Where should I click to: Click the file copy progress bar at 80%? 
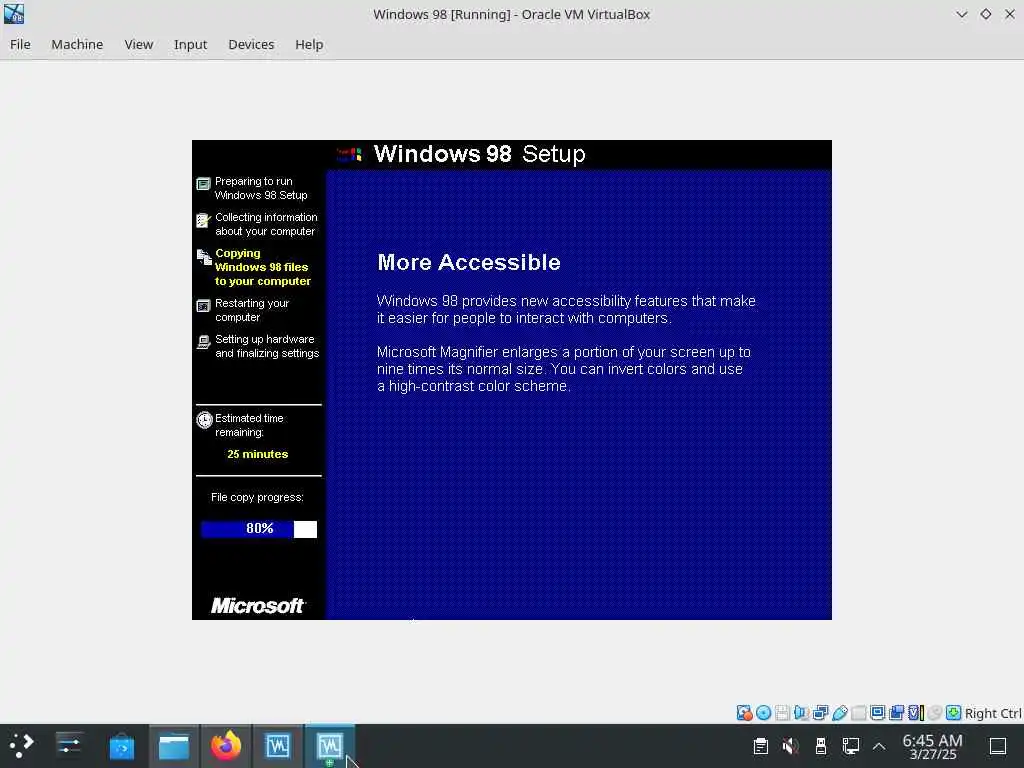click(x=259, y=529)
